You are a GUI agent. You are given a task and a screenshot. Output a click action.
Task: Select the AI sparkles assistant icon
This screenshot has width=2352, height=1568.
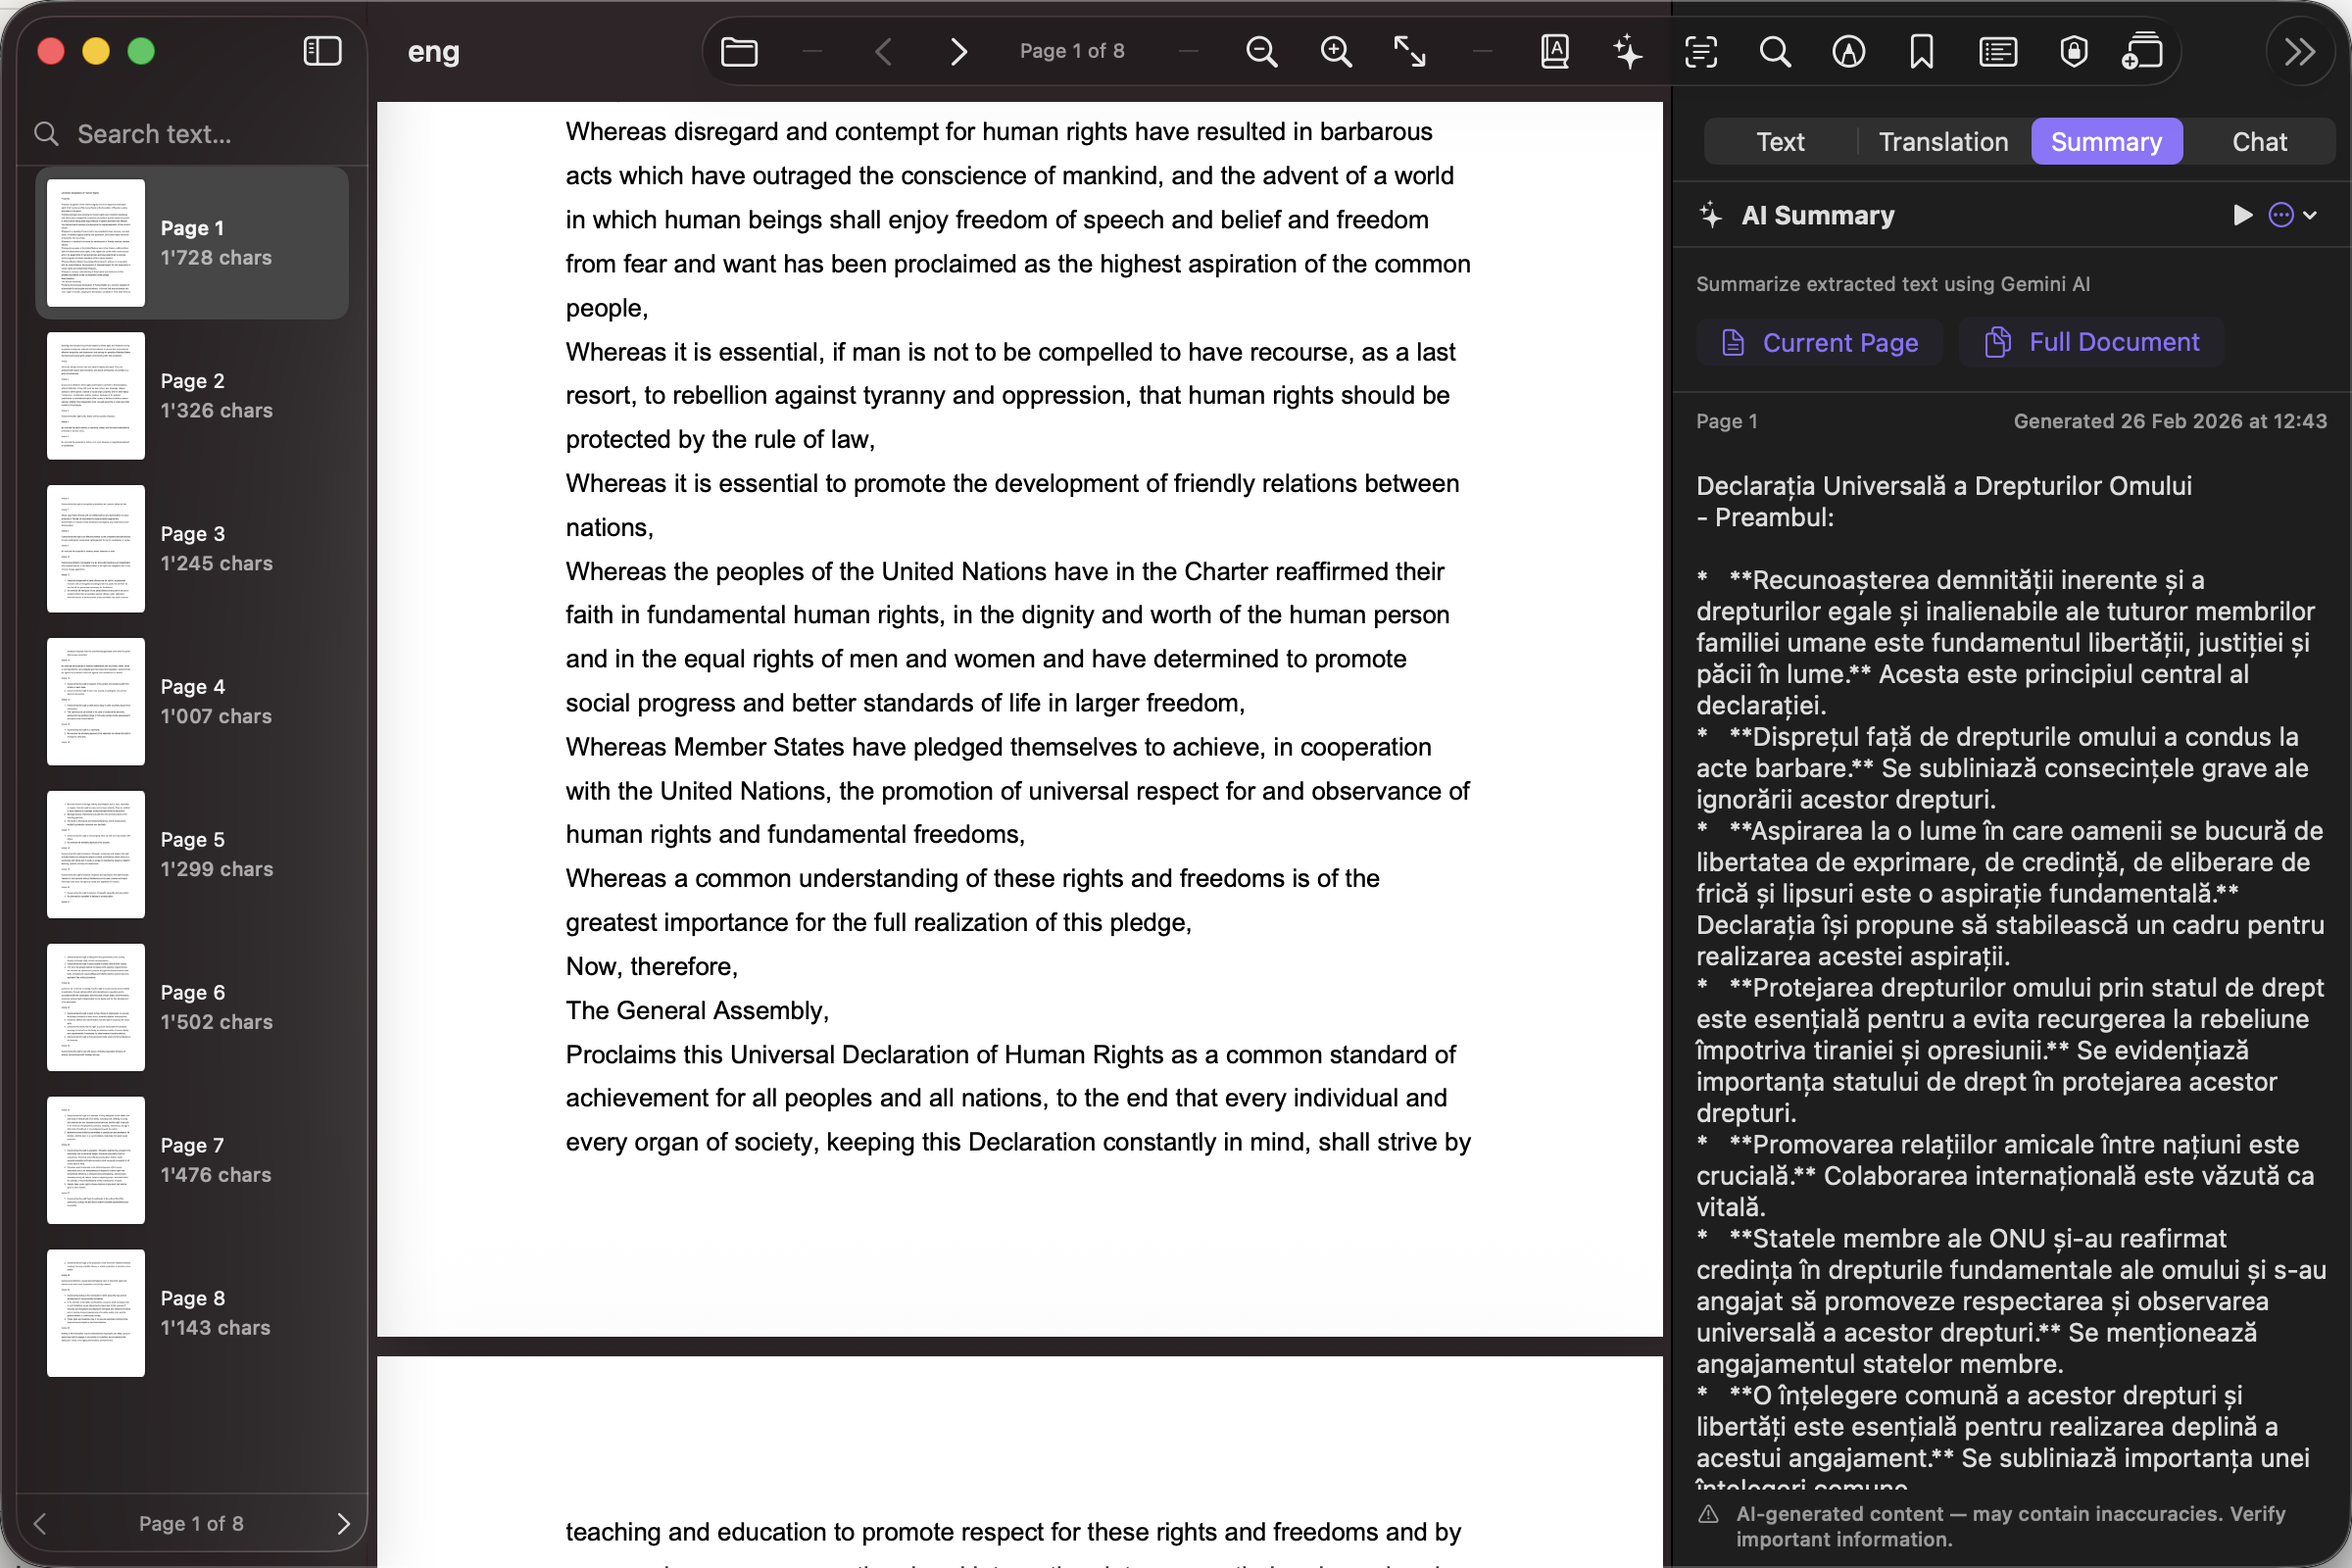point(1627,51)
